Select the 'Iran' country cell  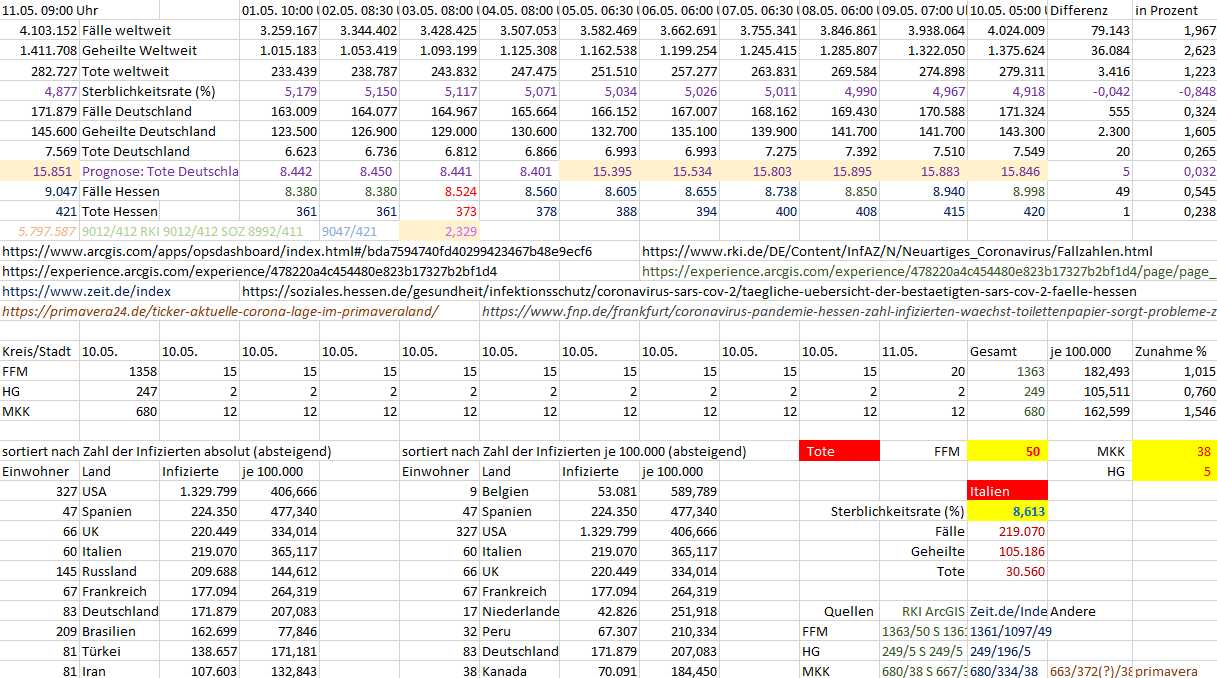tap(96, 671)
